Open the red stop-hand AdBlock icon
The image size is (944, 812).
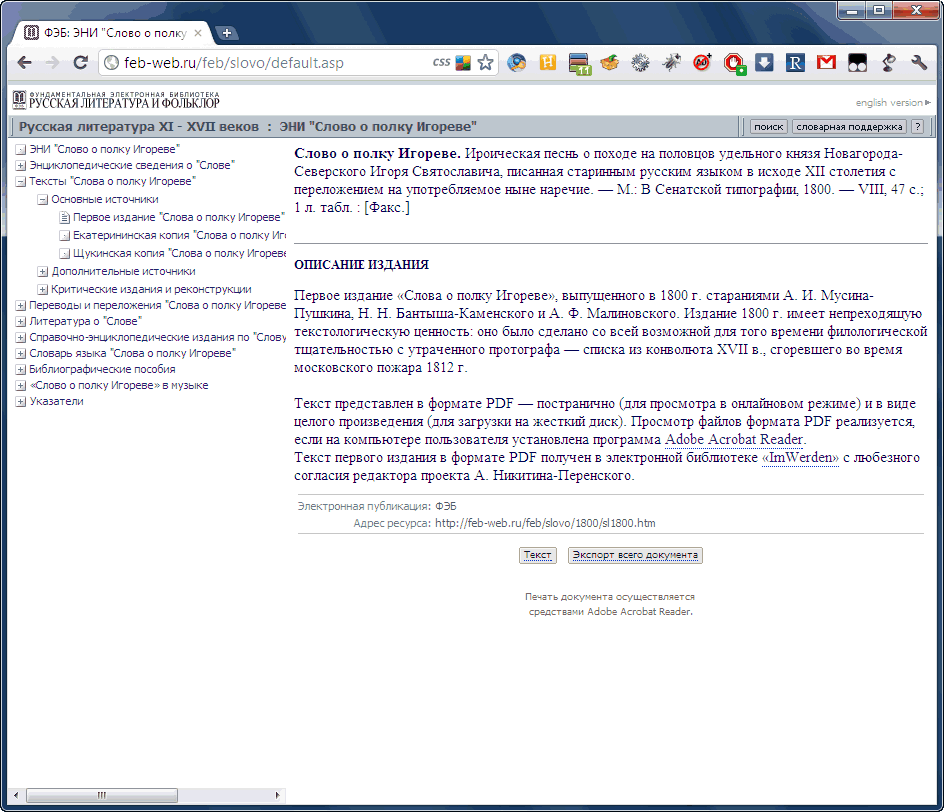click(x=734, y=64)
